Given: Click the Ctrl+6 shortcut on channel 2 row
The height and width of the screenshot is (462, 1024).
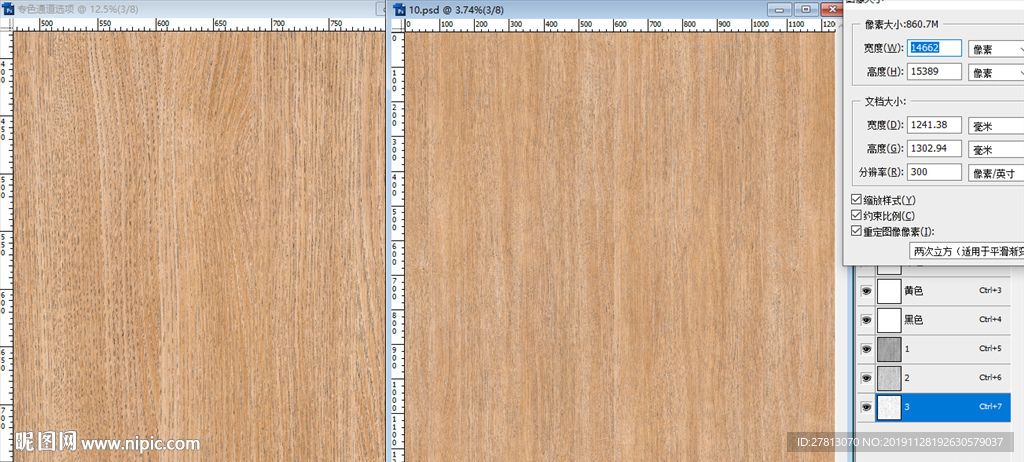Looking at the screenshot, I should point(990,378).
